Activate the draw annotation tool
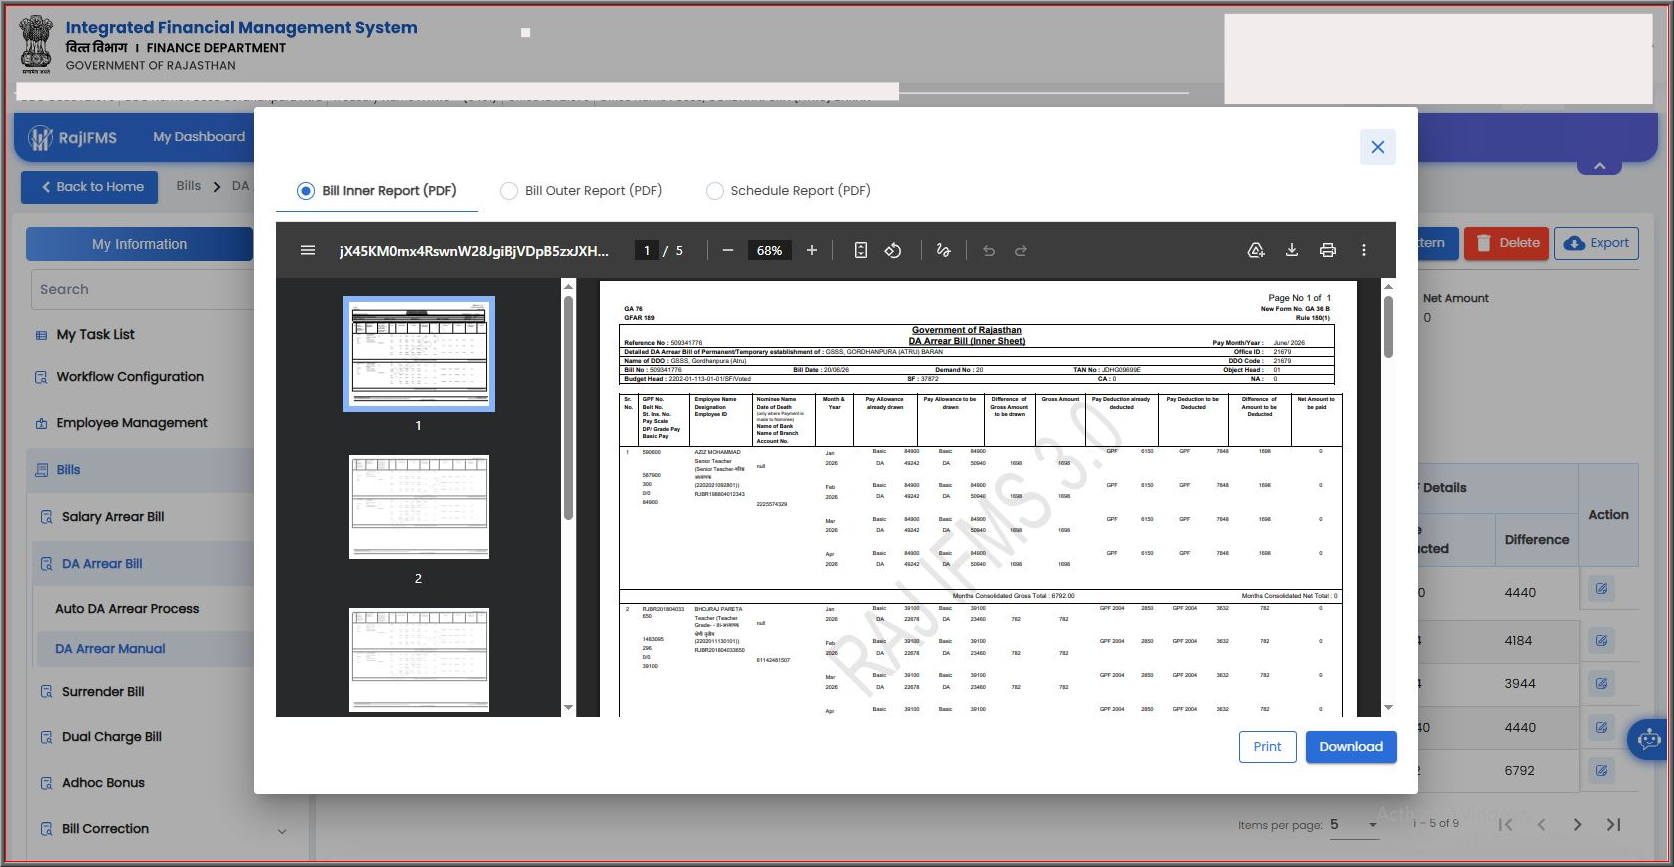1674x867 pixels. (943, 250)
